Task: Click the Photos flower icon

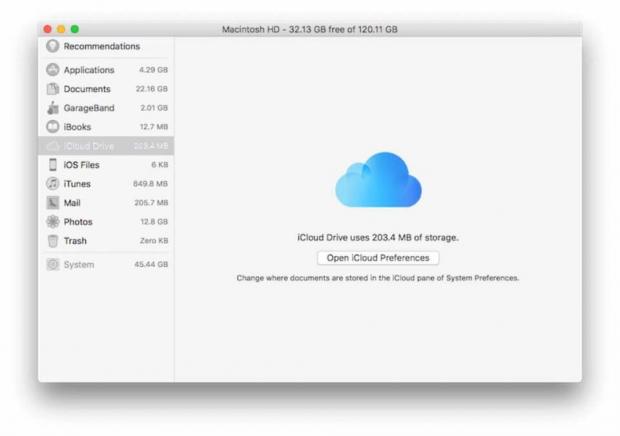Action: pos(53,222)
